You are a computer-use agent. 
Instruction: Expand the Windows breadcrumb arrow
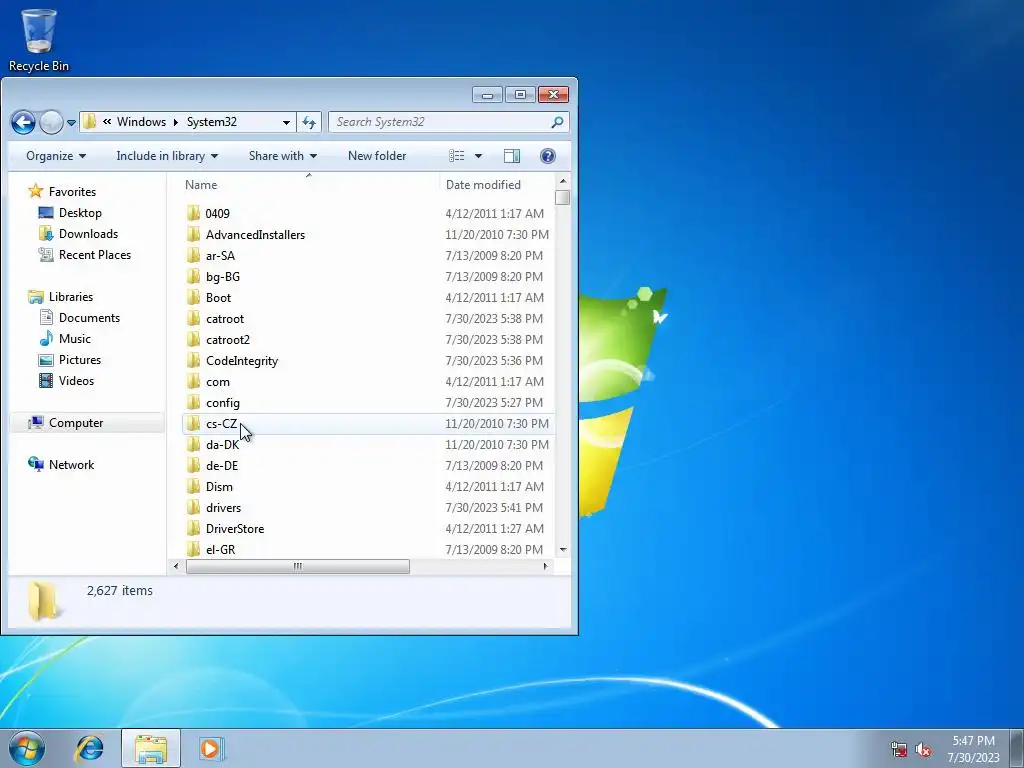(x=176, y=122)
